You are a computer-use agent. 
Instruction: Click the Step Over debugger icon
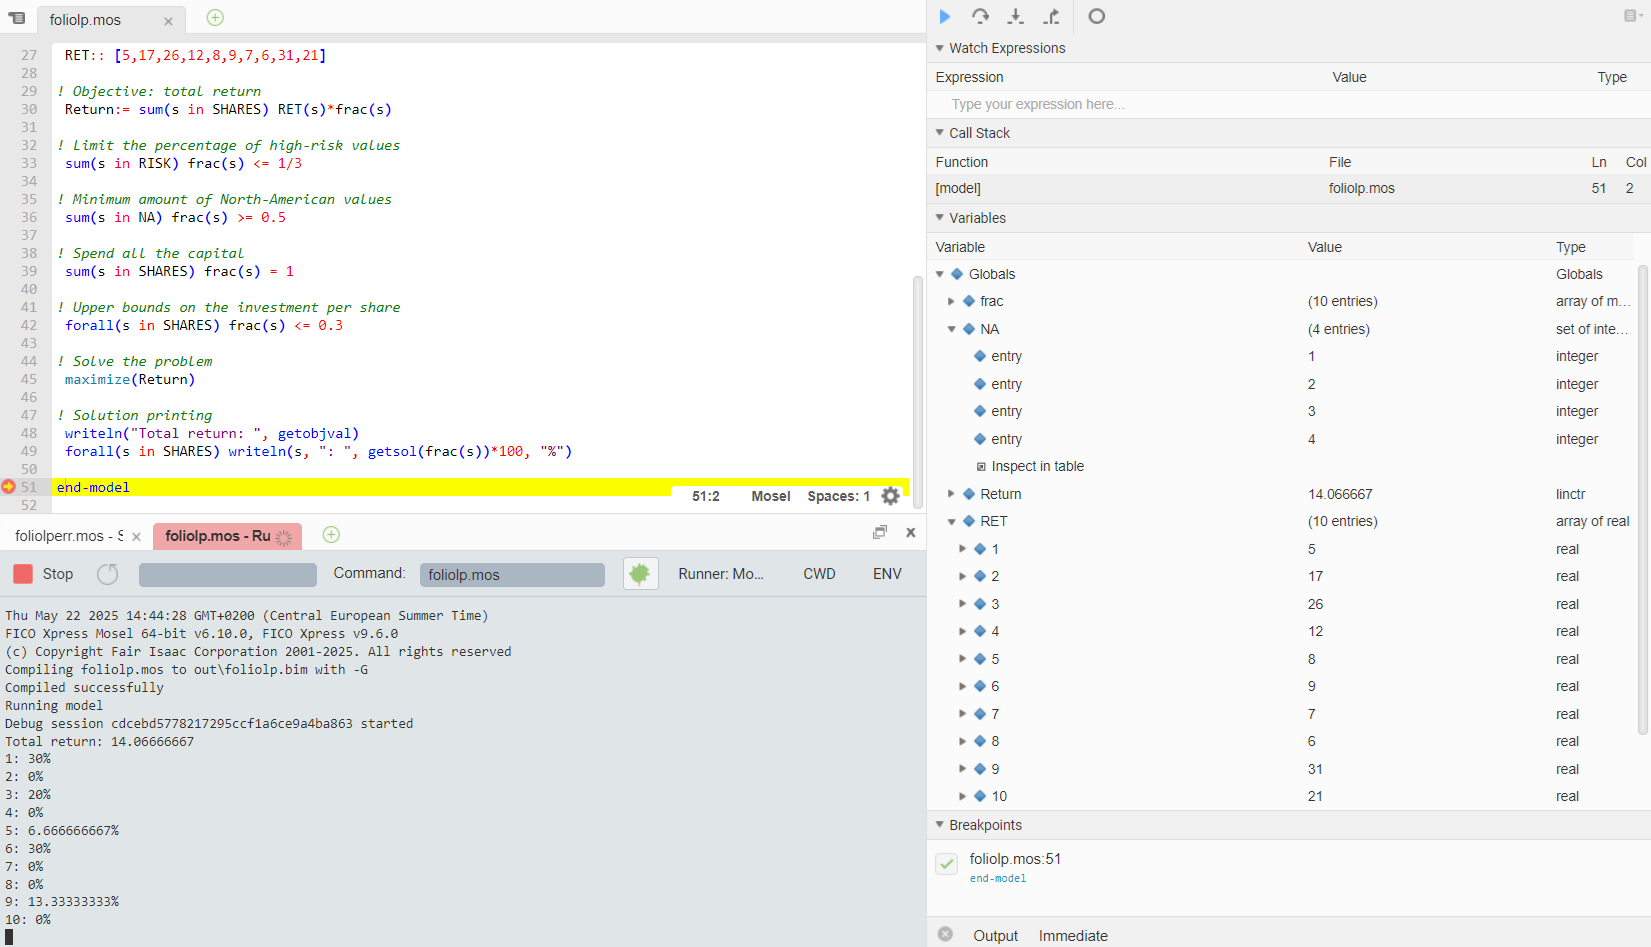(x=980, y=16)
